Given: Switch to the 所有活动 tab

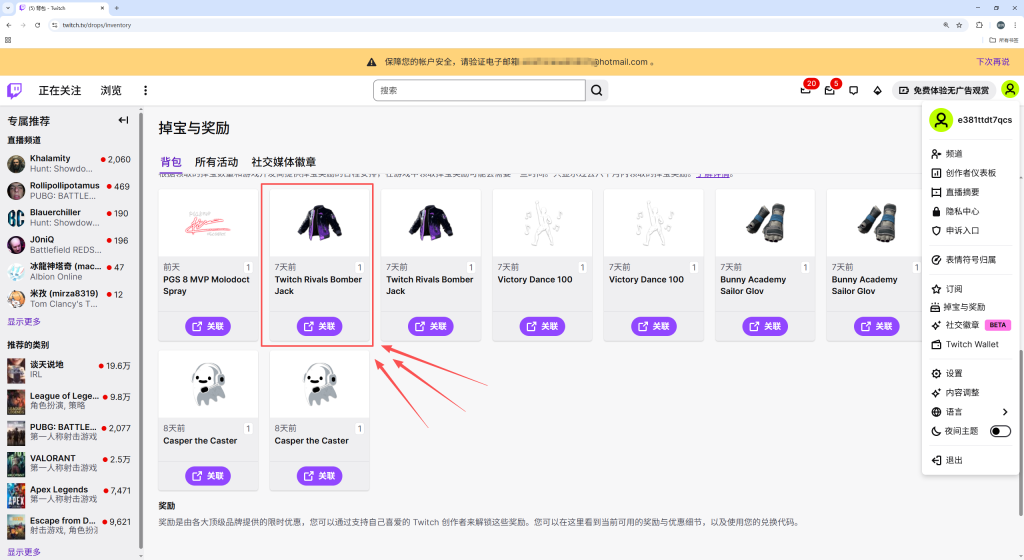Looking at the screenshot, I should coord(216,162).
